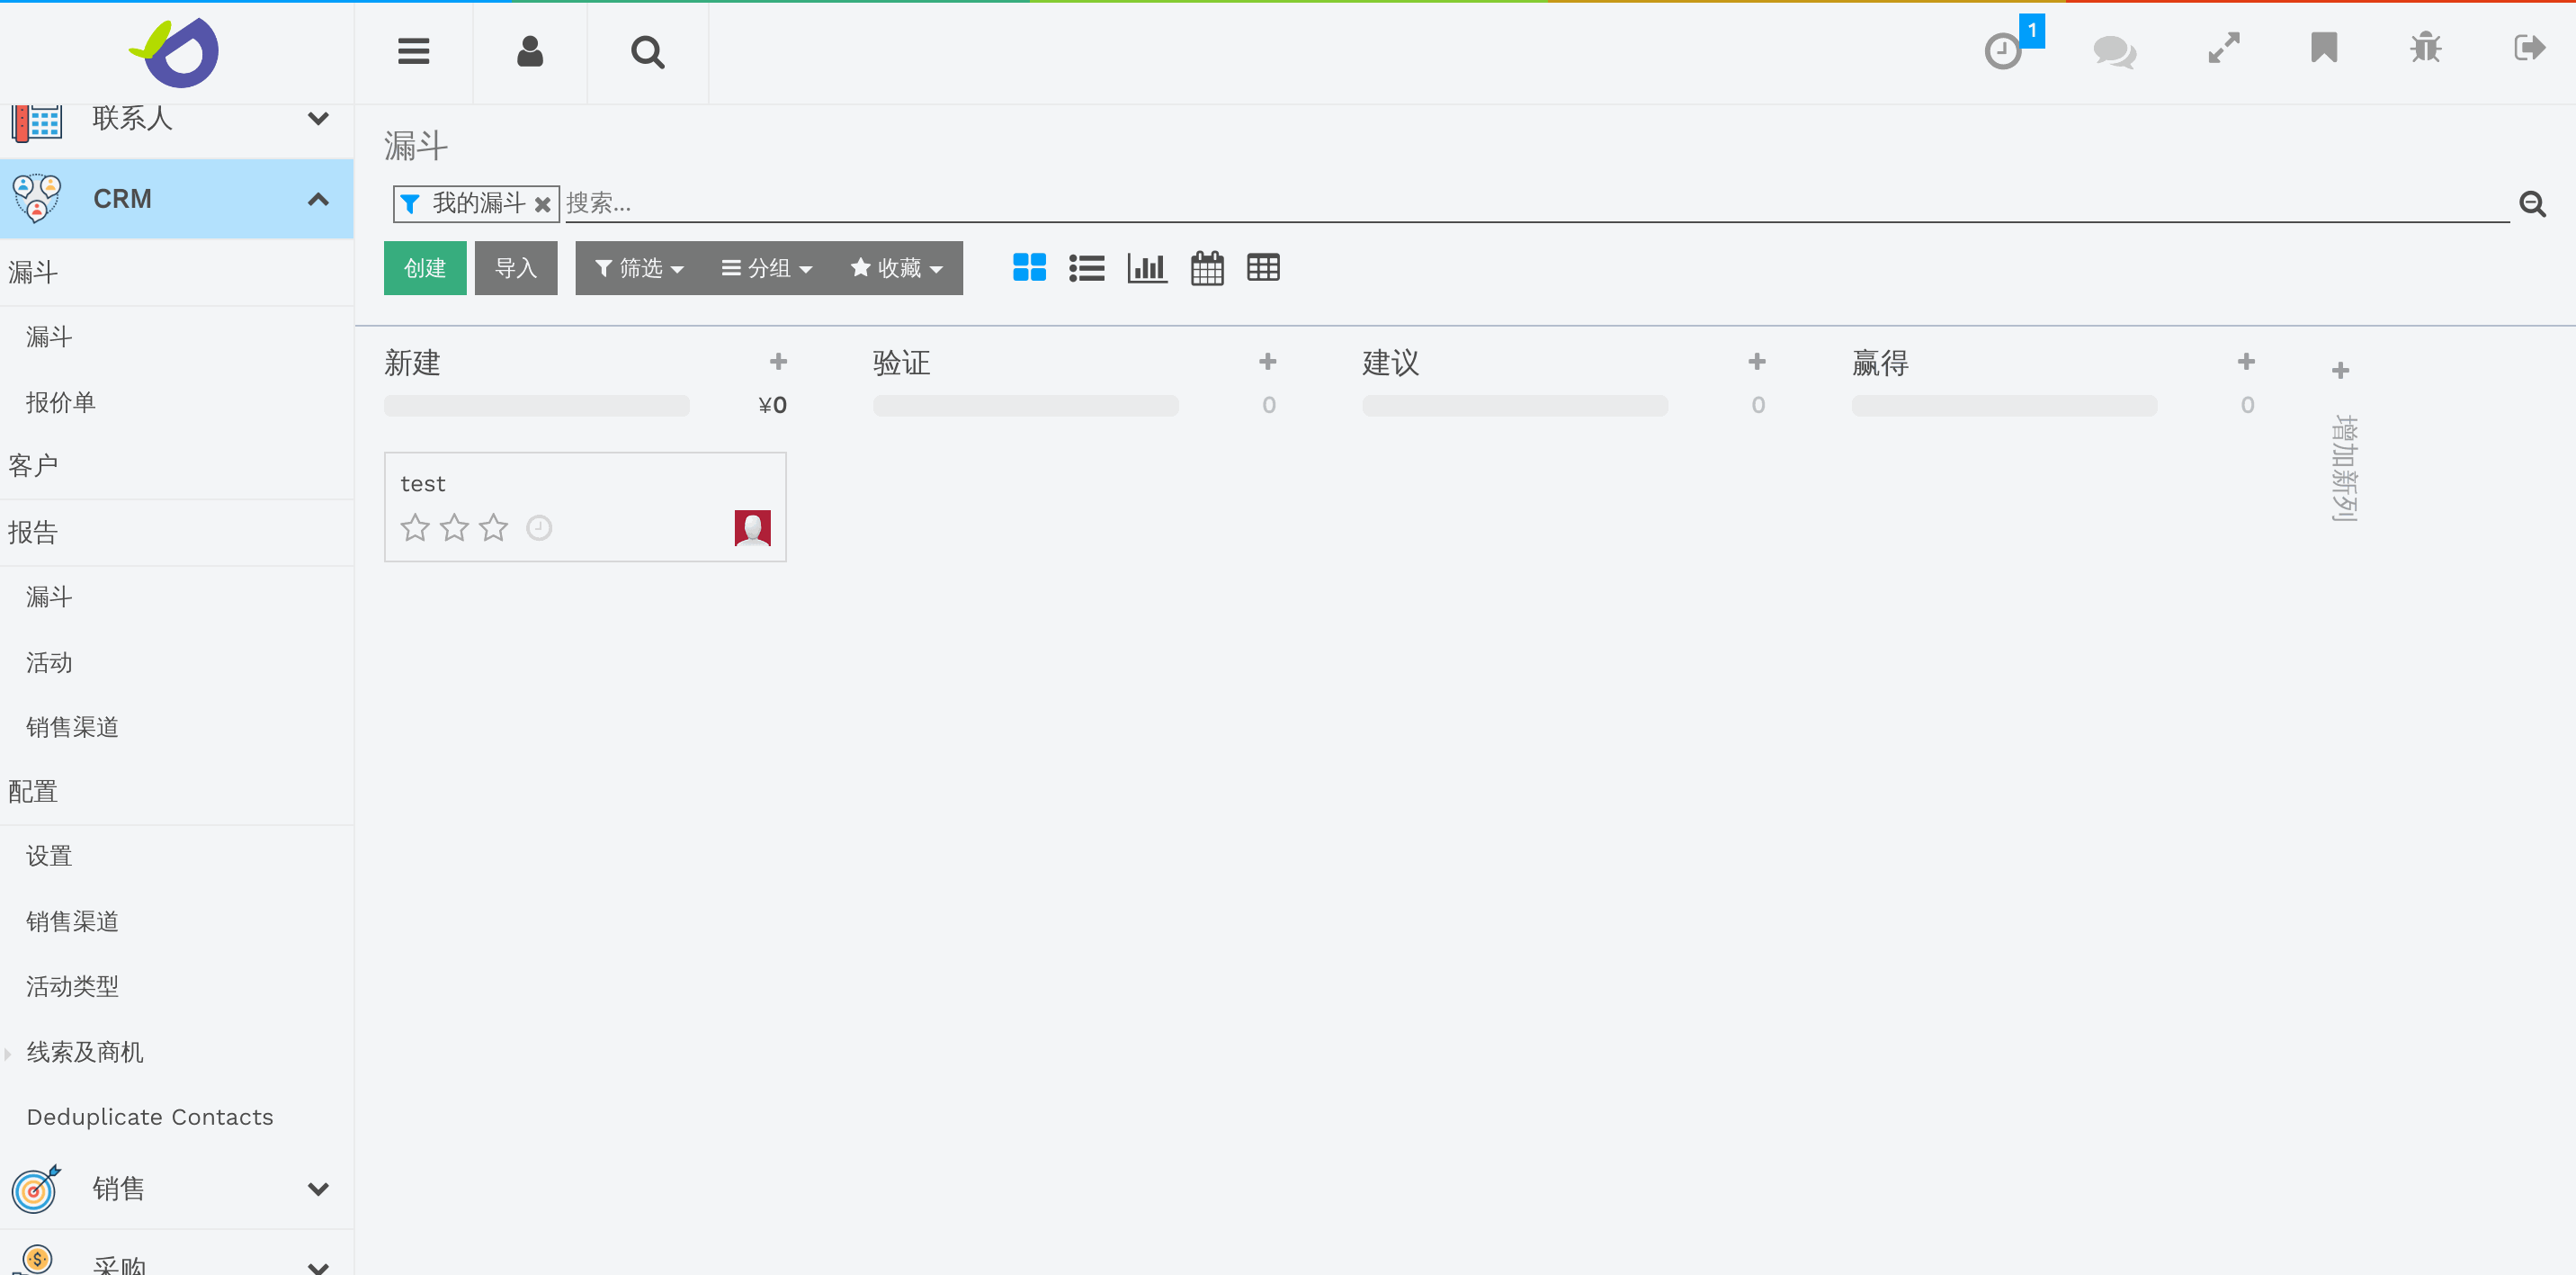Switch to list view icon

(1086, 268)
